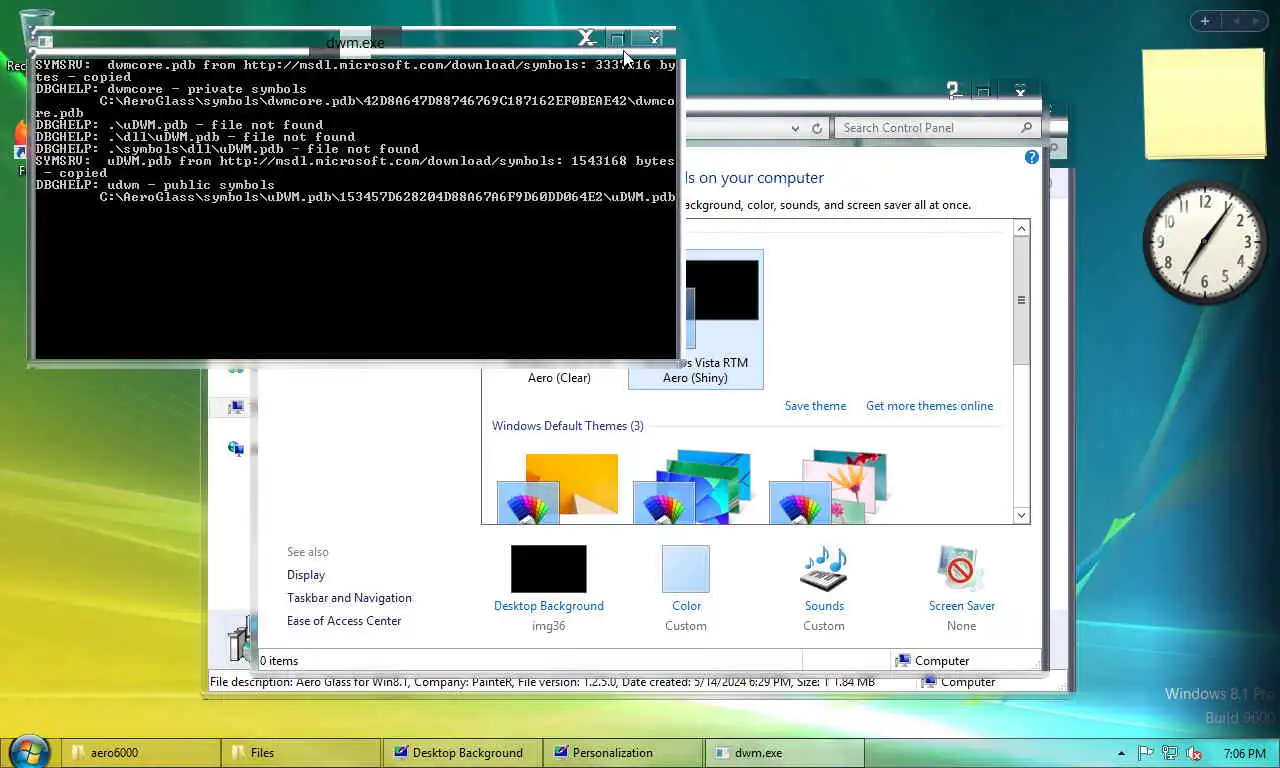The image size is (1280, 768).
Task: Open the Display link under See also
Action: 306,575
